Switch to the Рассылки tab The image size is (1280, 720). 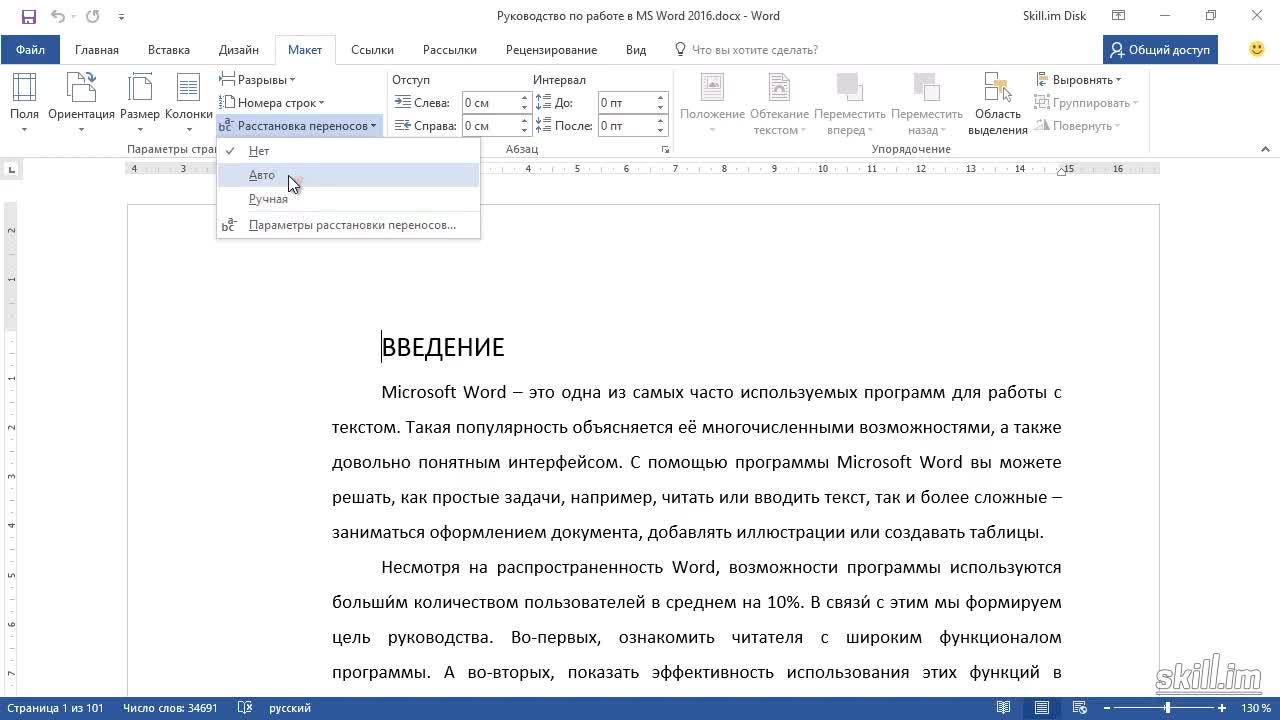tap(450, 49)
